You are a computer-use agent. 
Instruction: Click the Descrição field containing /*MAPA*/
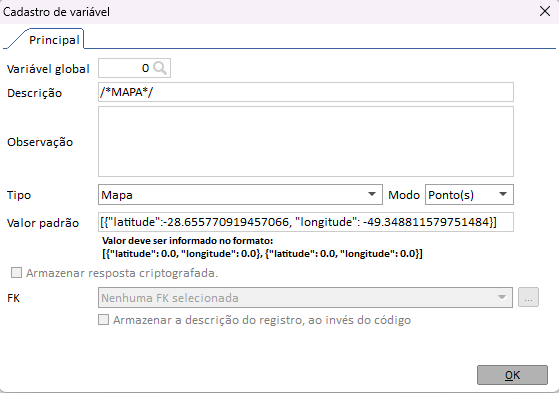(x=306, y=92)
